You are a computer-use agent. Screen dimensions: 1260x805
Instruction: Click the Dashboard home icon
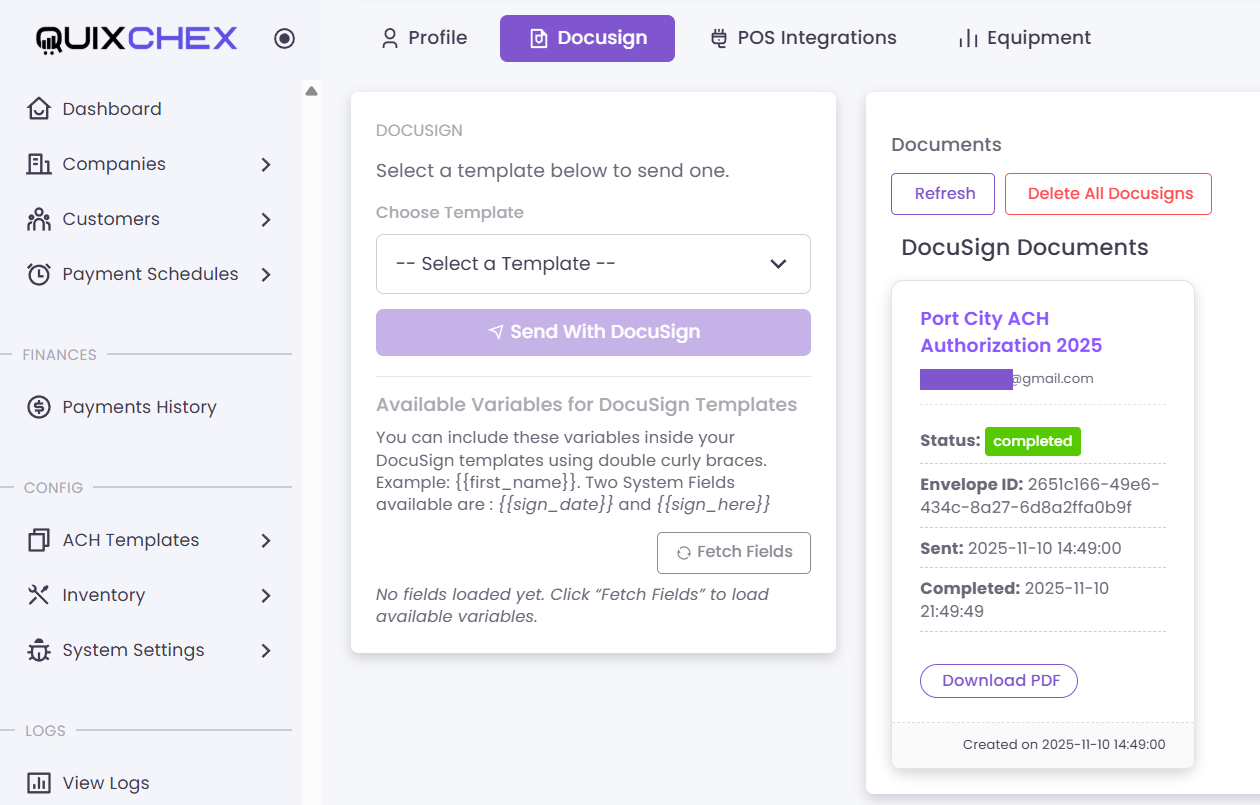coord(38,109)
